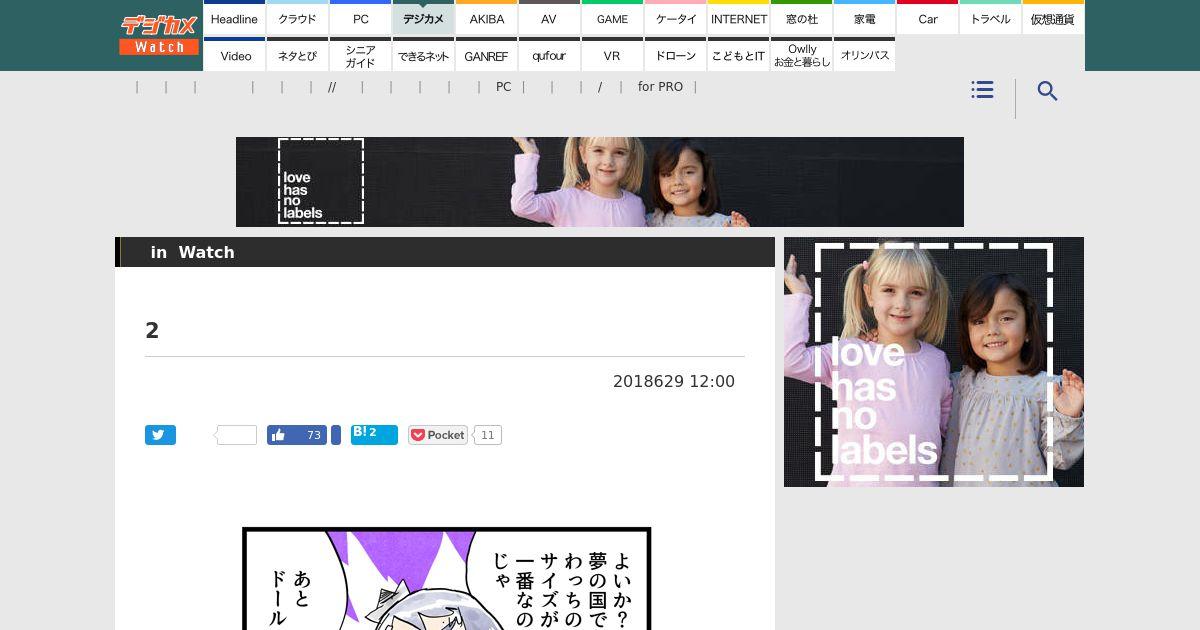Open ドローン tab
Screen dimensions: 1200x630
(675, 55)
